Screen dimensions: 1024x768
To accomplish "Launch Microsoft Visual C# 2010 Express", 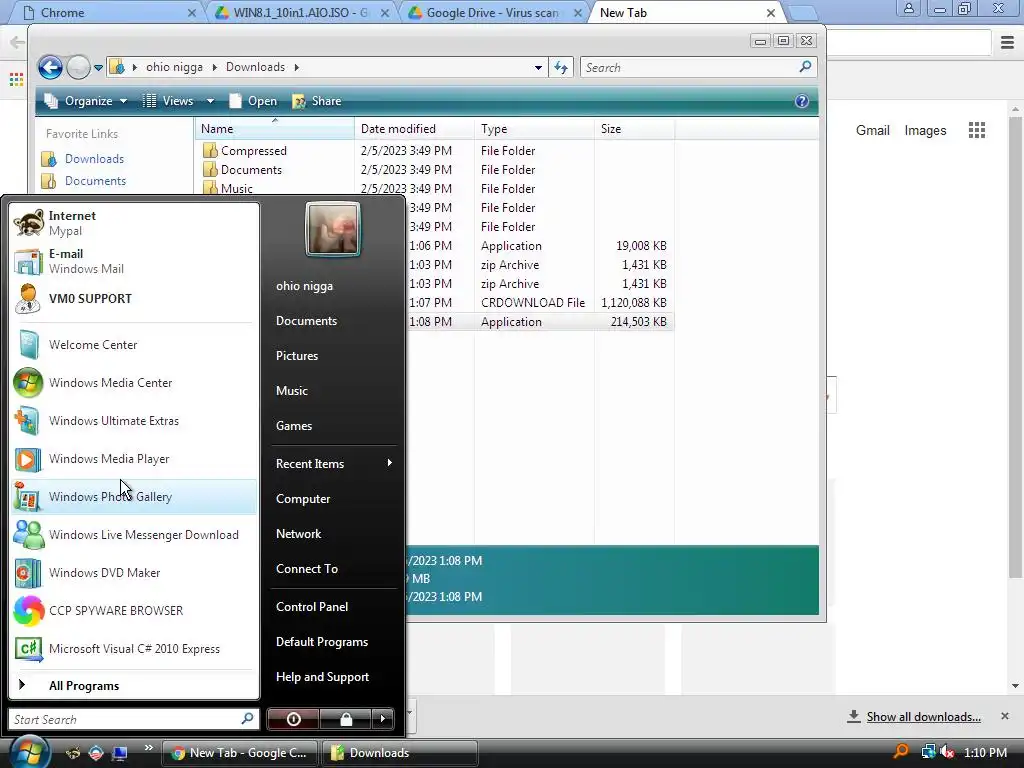I will coord(134,648).
